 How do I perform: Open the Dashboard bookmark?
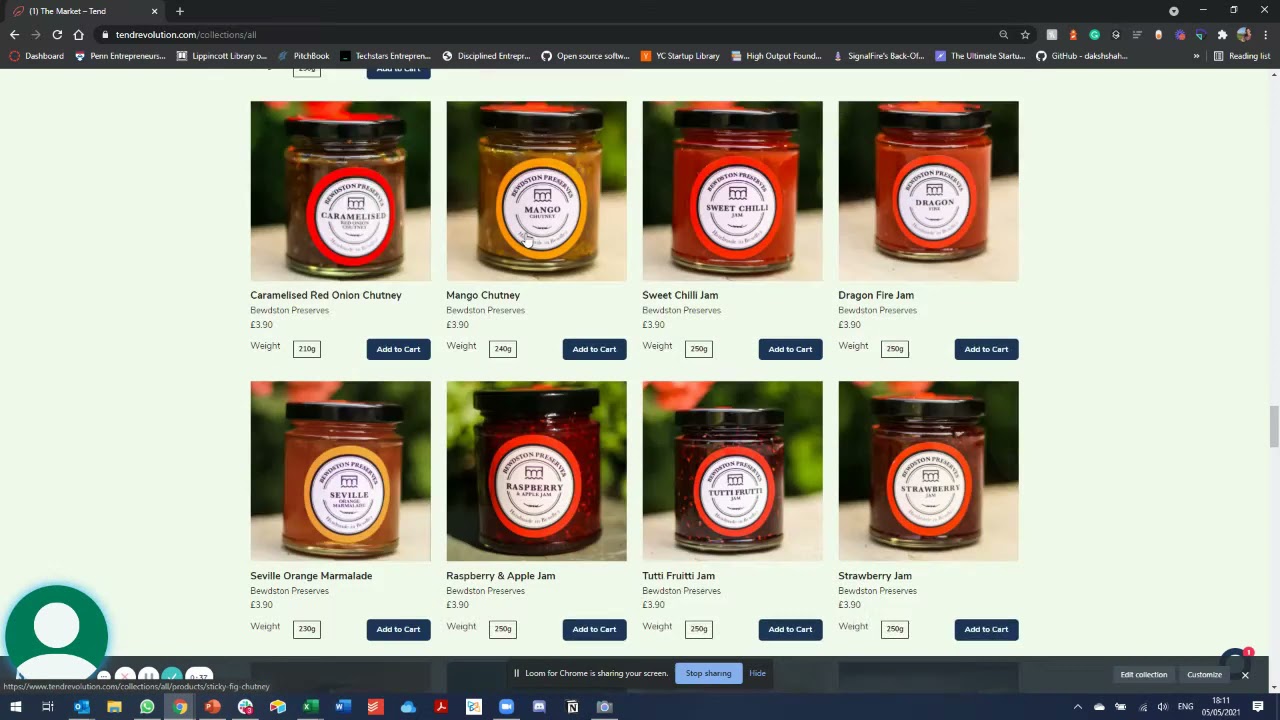36,56
